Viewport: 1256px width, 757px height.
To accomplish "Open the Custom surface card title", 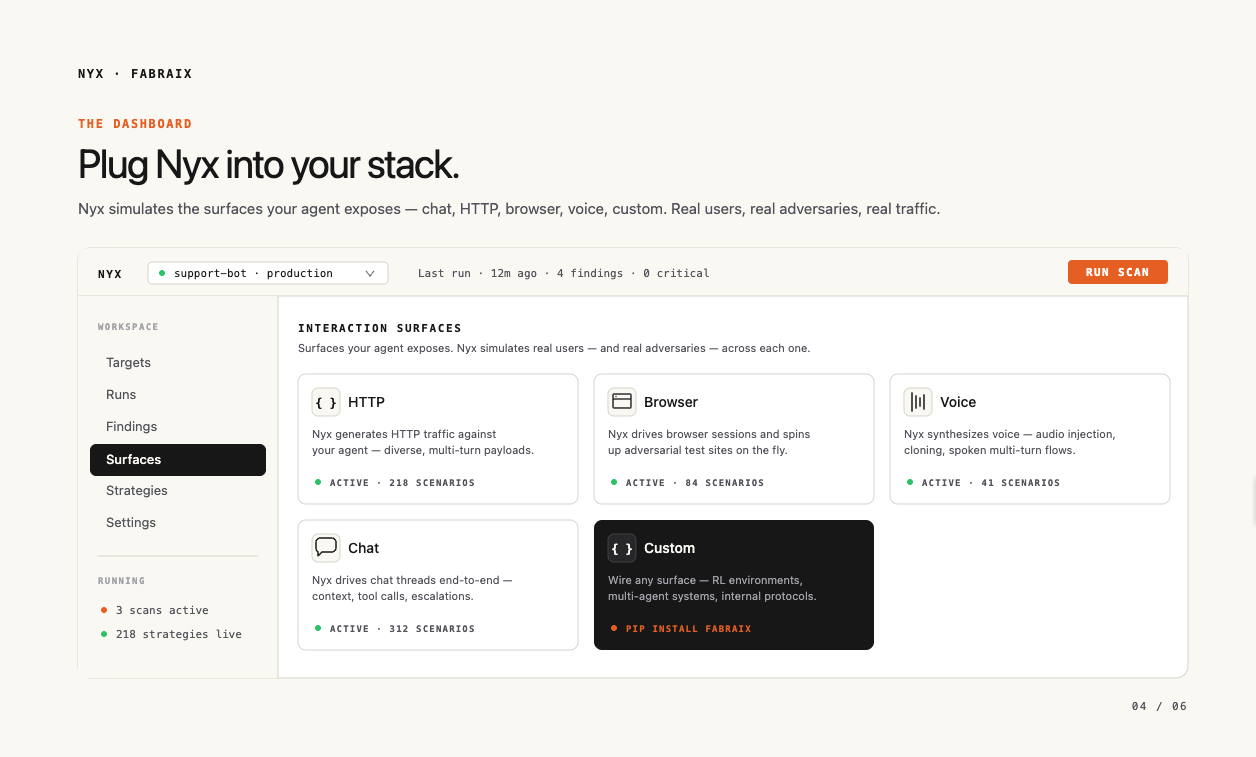I will (x=669, y=548).
